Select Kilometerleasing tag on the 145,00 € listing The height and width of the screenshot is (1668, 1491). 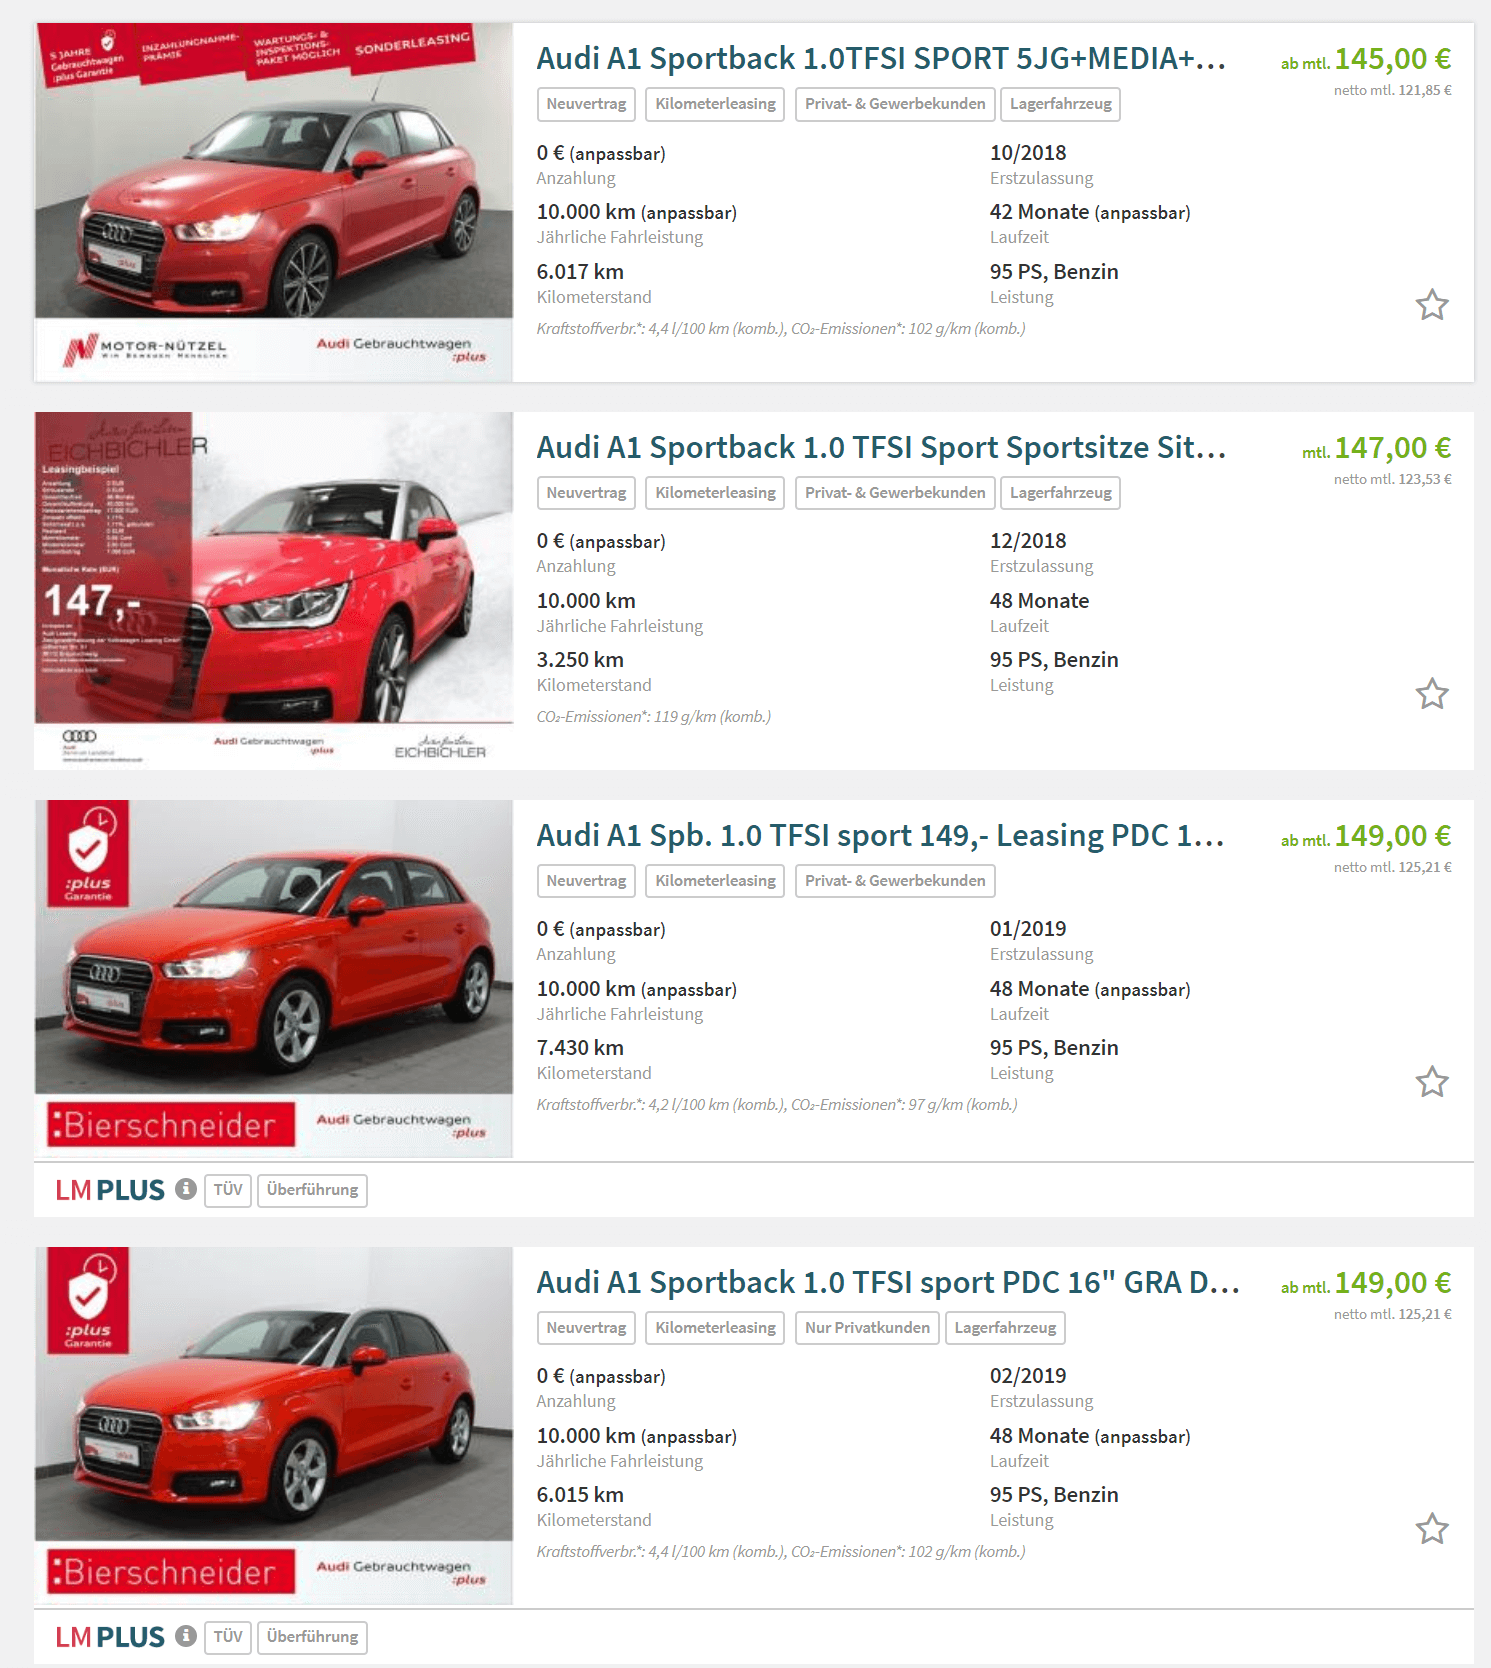(x=715, y=104)
